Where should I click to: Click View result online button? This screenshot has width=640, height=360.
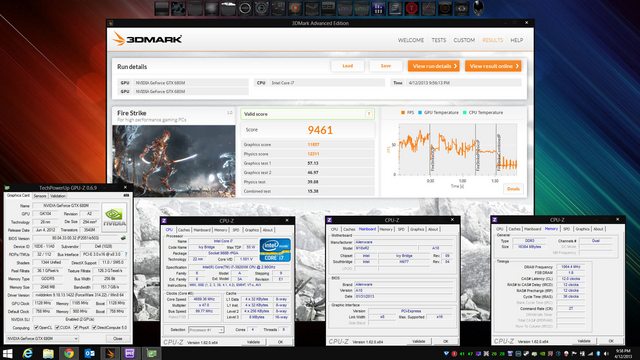[493, 66]
